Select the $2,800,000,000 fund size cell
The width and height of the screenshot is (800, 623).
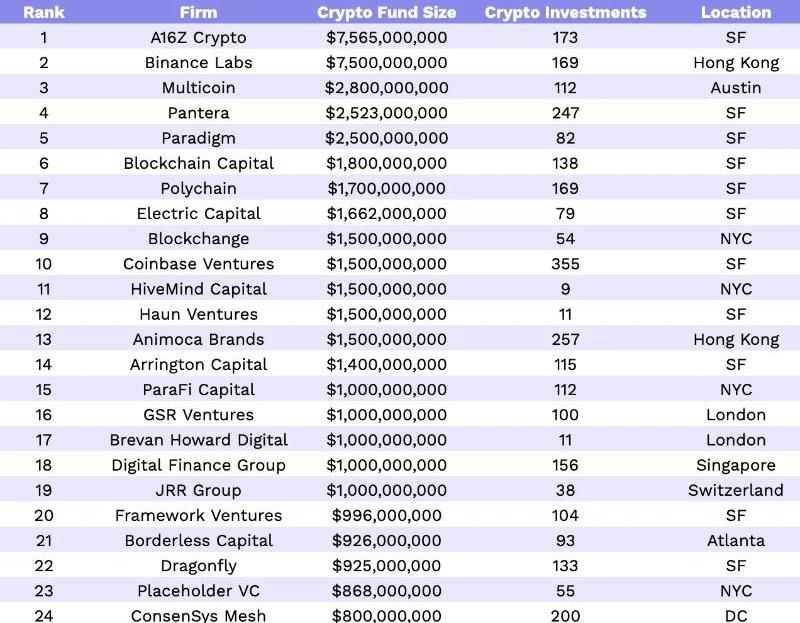[x=386, y=88]
